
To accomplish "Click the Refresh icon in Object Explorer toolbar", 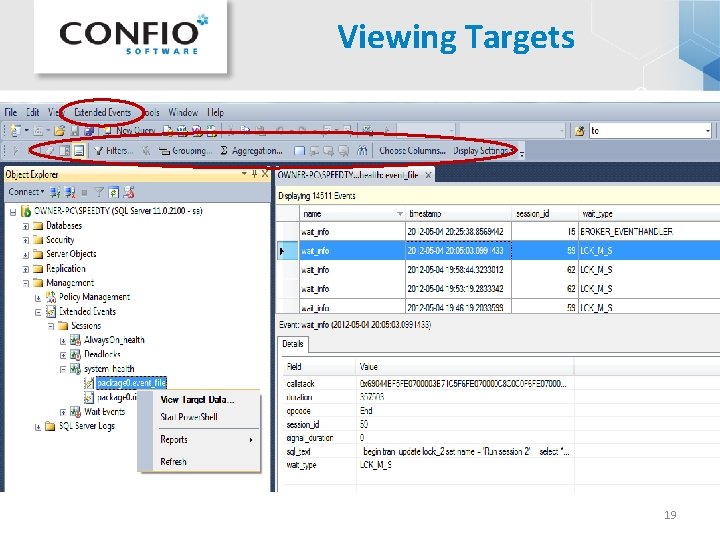I will pyautogui.click(x=114, y=192).
